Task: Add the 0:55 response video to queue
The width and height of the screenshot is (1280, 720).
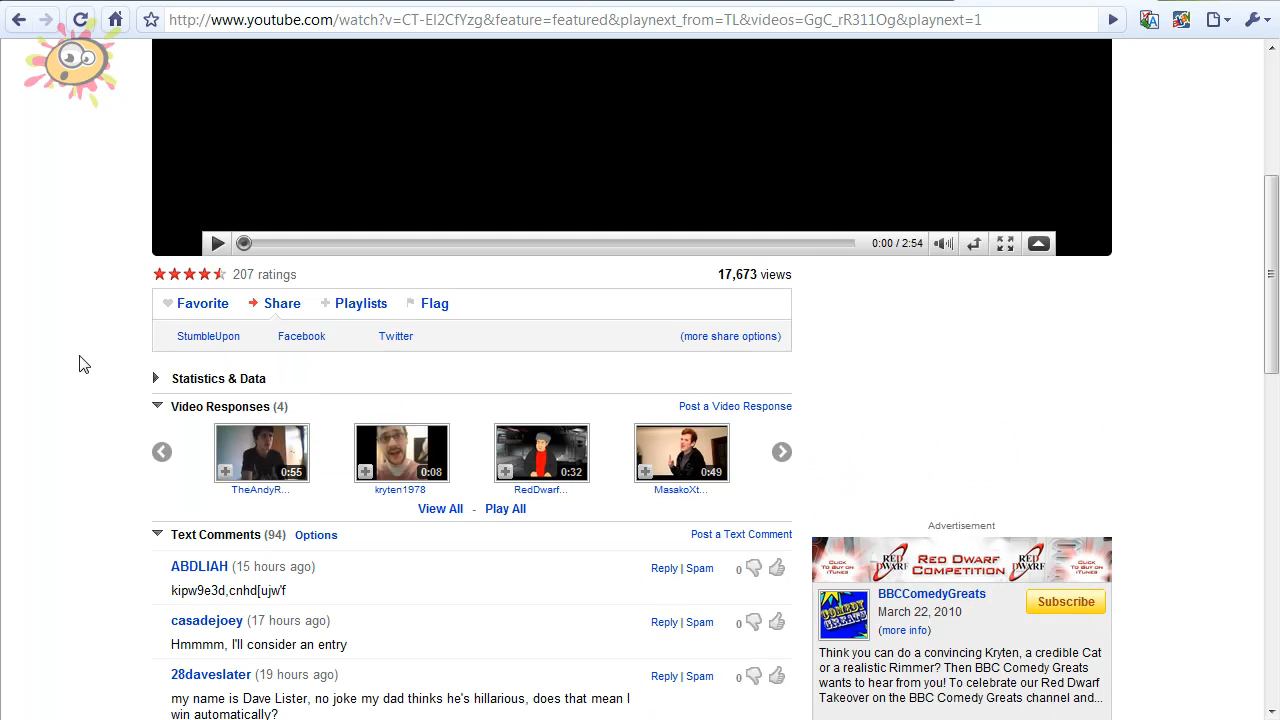Action: [x=226, y=471]
